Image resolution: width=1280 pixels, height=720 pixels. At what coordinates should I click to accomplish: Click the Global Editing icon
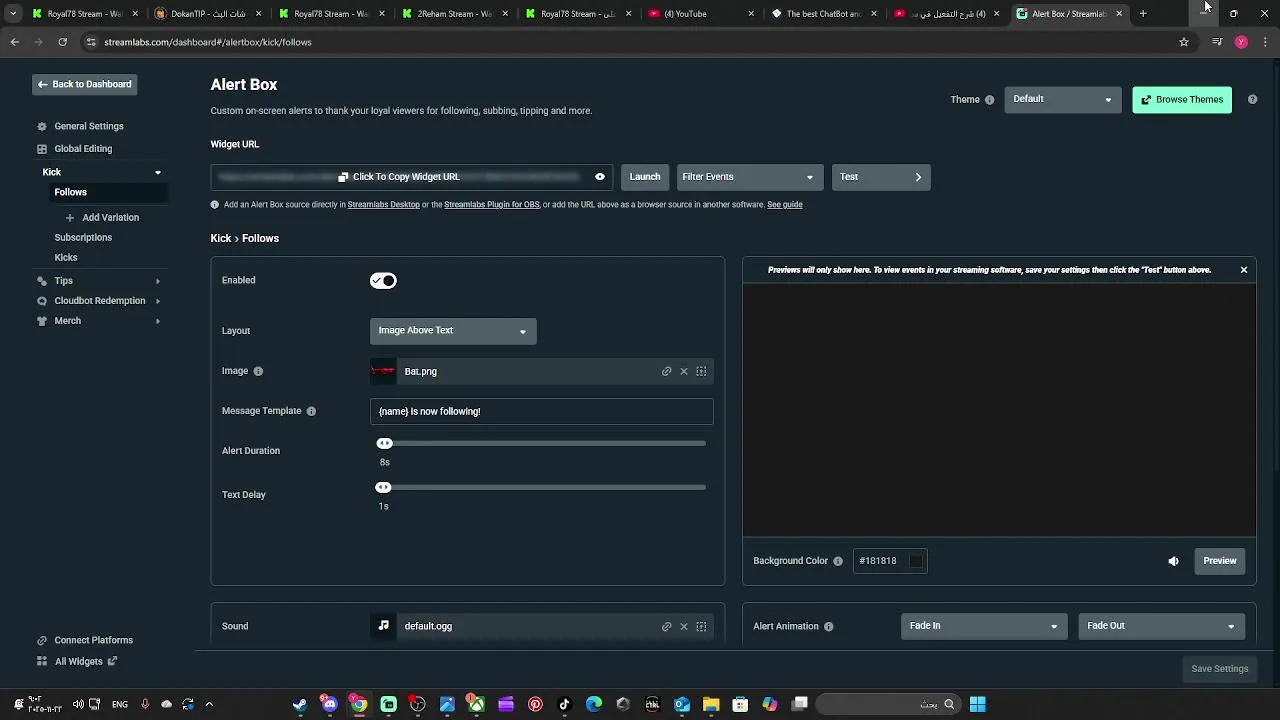[42, 149]
